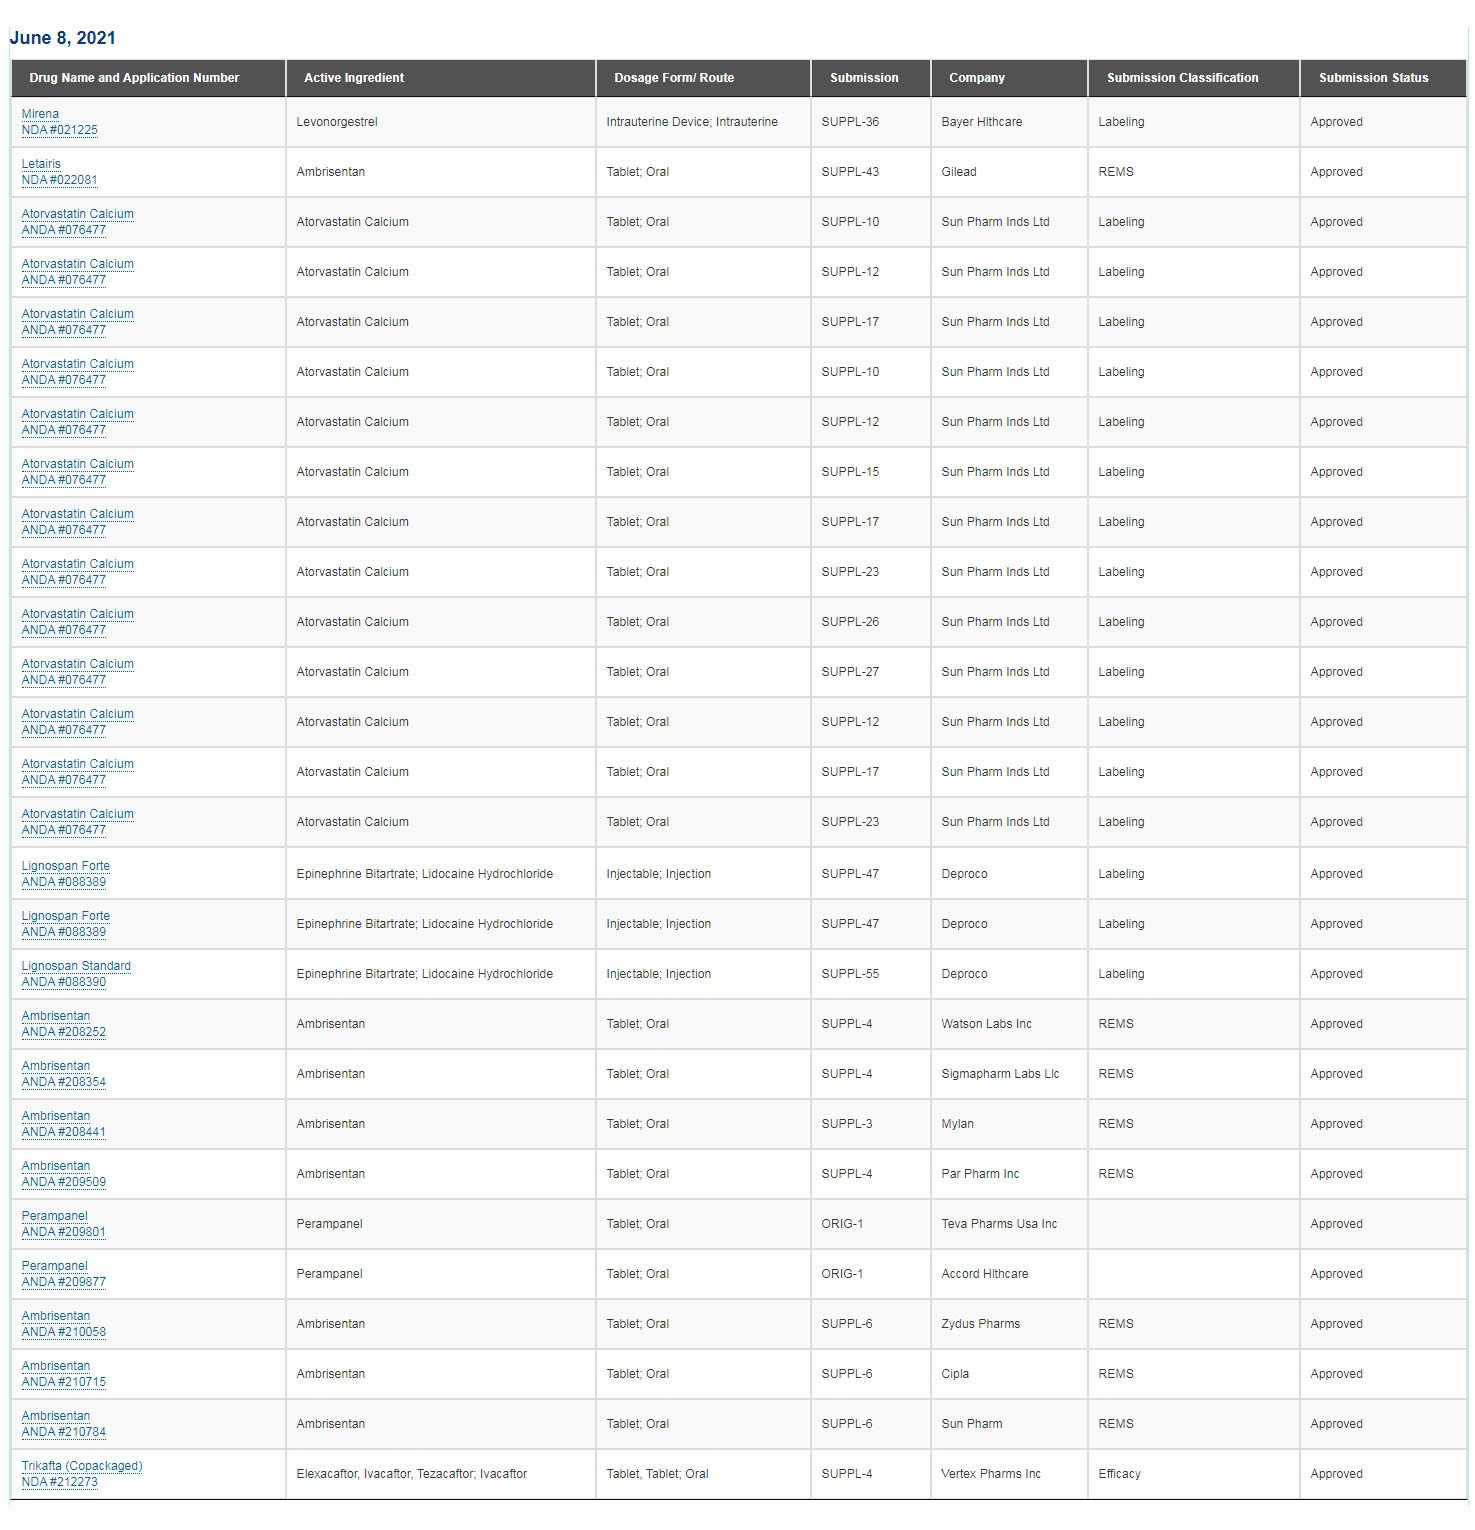Open Ambrisentan link in Cipla row
The height and width of the screenshot is (1530, 1475).
pyautogui.click(x=56, y=1366)
